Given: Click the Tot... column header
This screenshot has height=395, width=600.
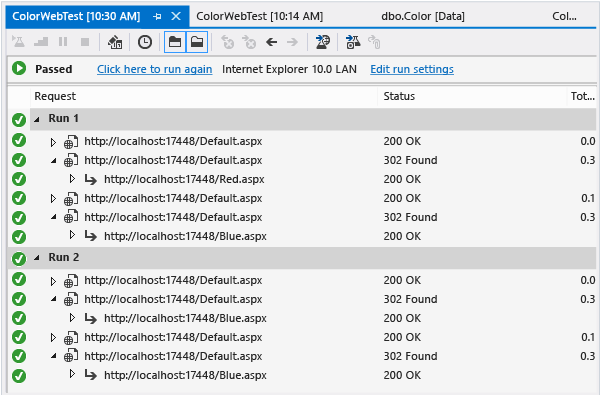Looking at the screenshot, I should tap(583, 96).
